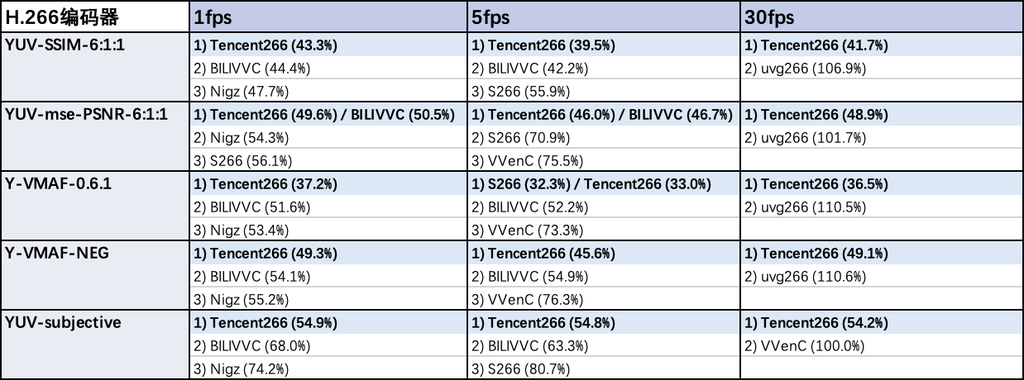Select cell S266 (32.3%) / Tencent266 (33.0%)

coord(604,184)
